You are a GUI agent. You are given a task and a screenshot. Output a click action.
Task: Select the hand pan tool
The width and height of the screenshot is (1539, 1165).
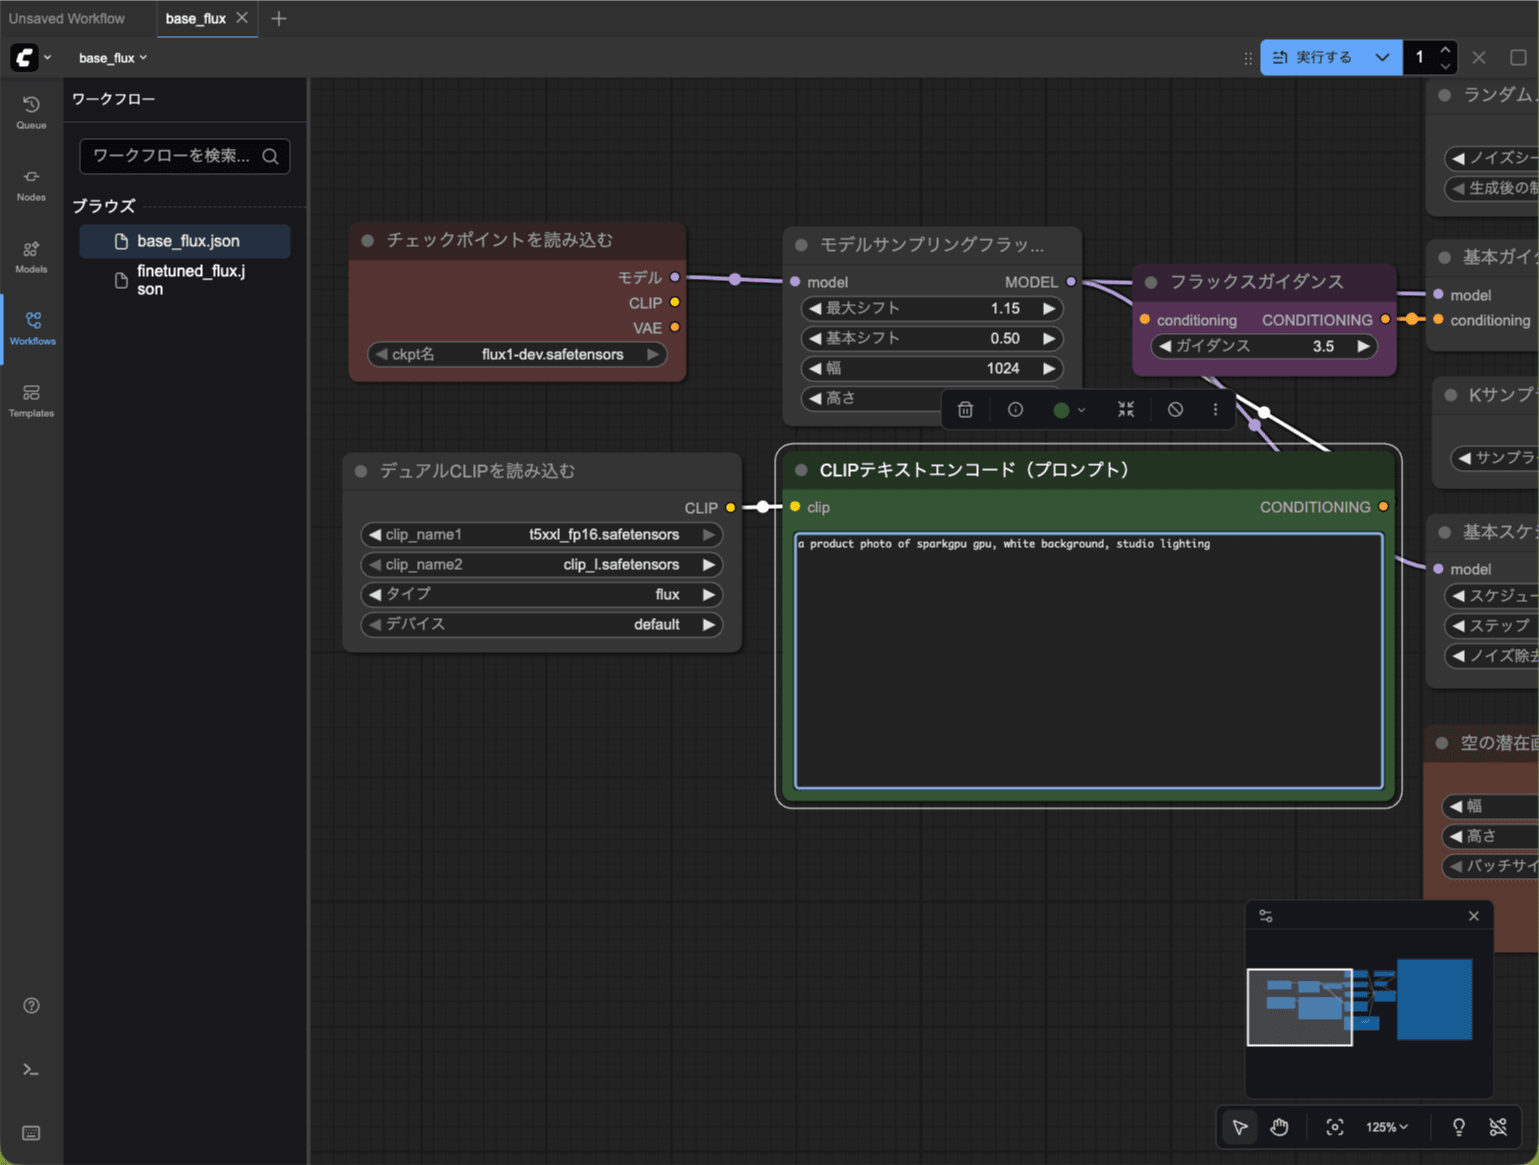[x=1279, y=1127]
